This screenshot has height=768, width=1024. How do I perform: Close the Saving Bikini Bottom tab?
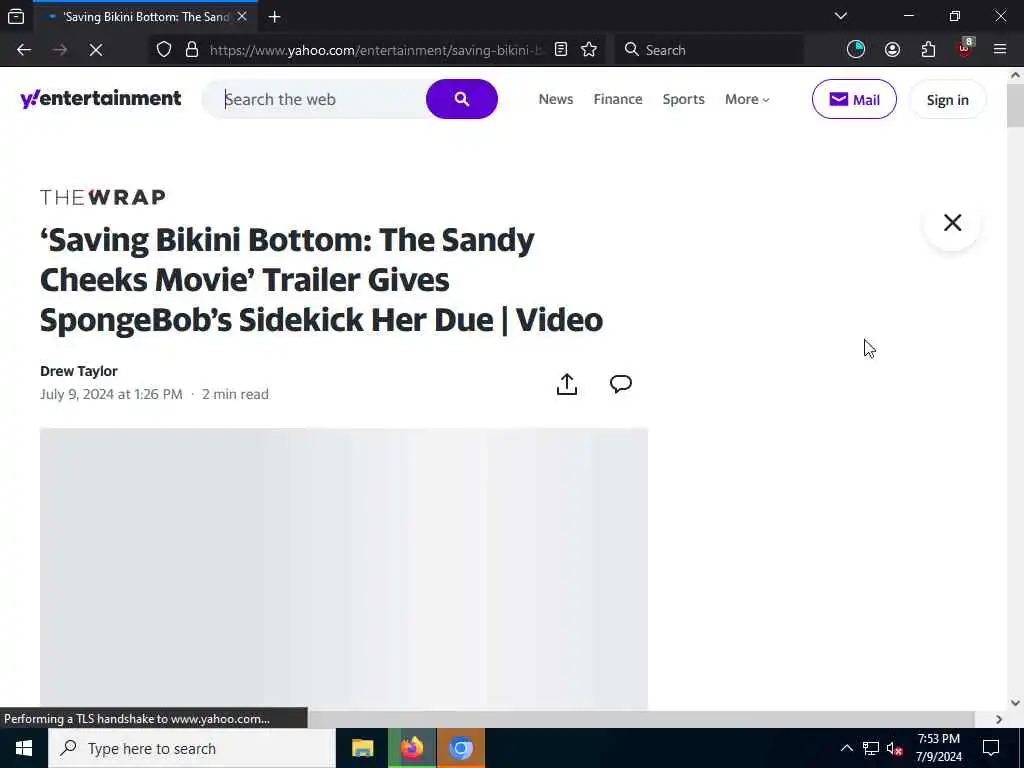(x=242, y=16)
